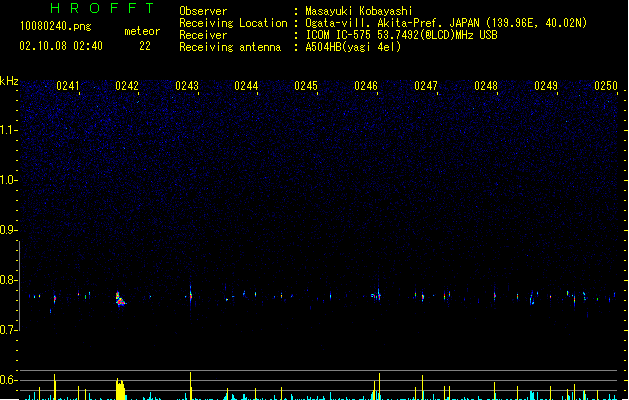The height and width of the screenshot is (400, 629).
Task: Click the 0250 time marker
Action: click(x=606, y=86)
